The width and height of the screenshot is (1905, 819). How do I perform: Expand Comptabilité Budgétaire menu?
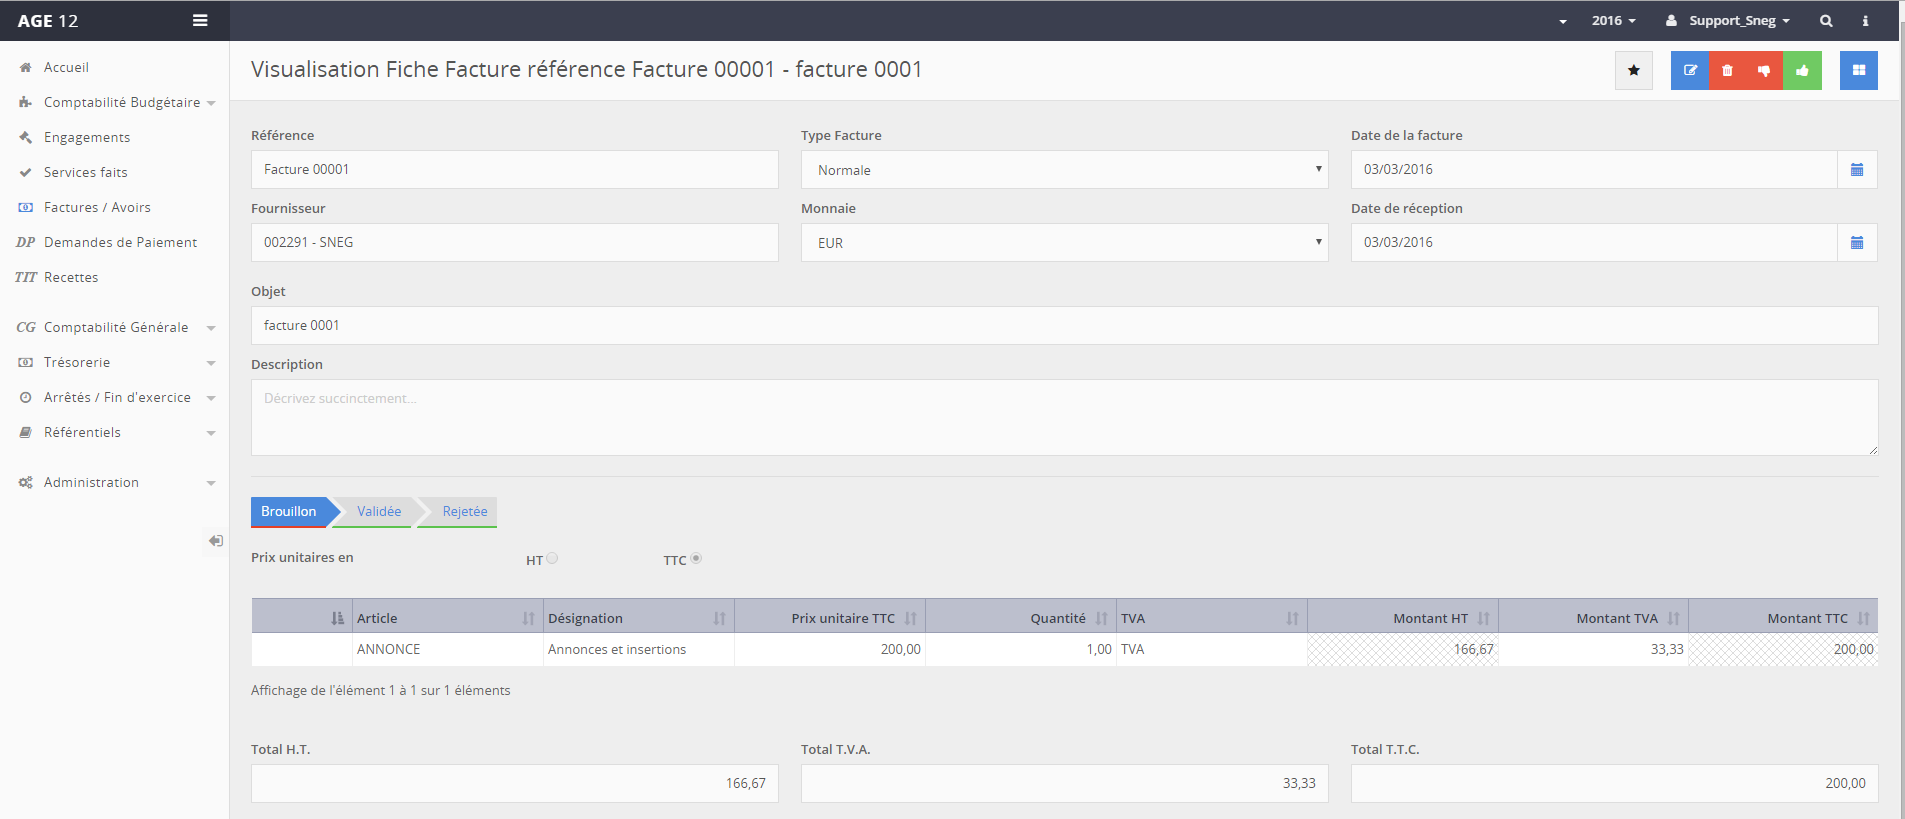click(x=122, y=103)
